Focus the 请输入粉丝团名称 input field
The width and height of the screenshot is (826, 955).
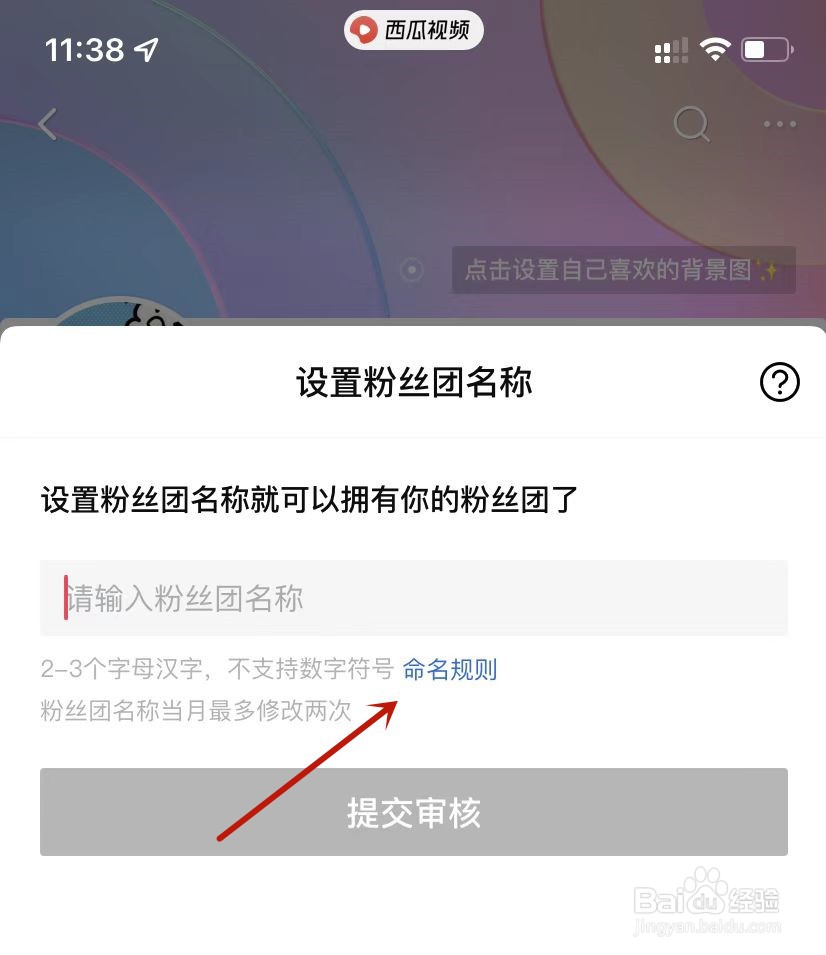click(414, 598)
